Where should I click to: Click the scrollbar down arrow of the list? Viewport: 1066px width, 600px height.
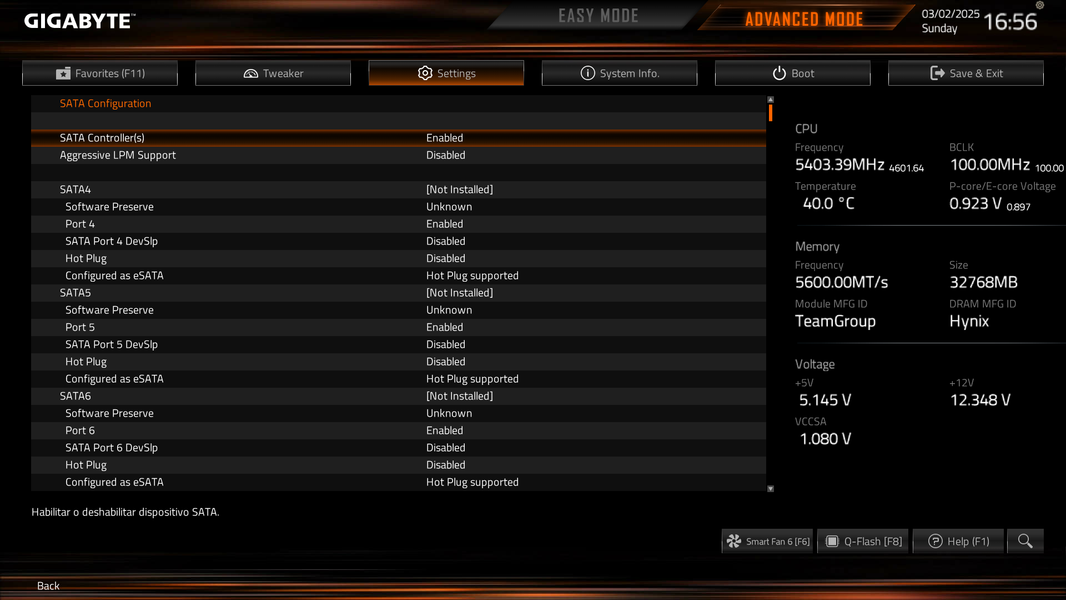pyautogui.click(x=770, y=489)
